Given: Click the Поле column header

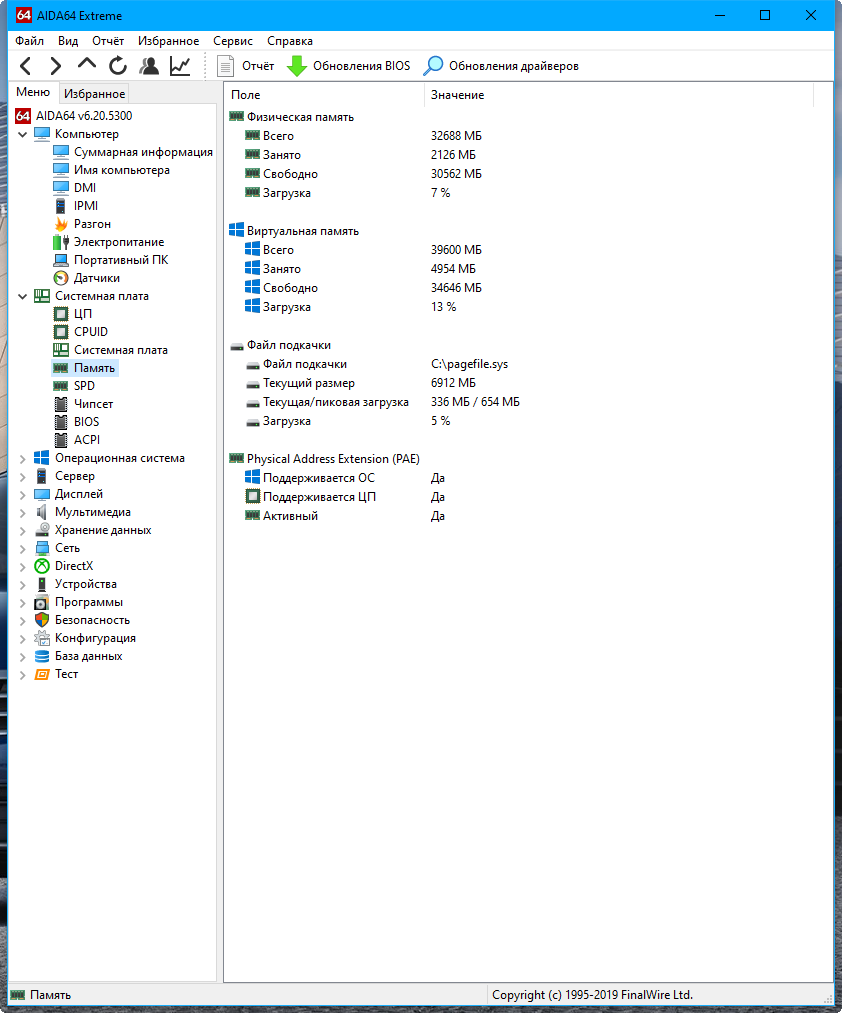Looking at the screenshot, I should 324,95.
